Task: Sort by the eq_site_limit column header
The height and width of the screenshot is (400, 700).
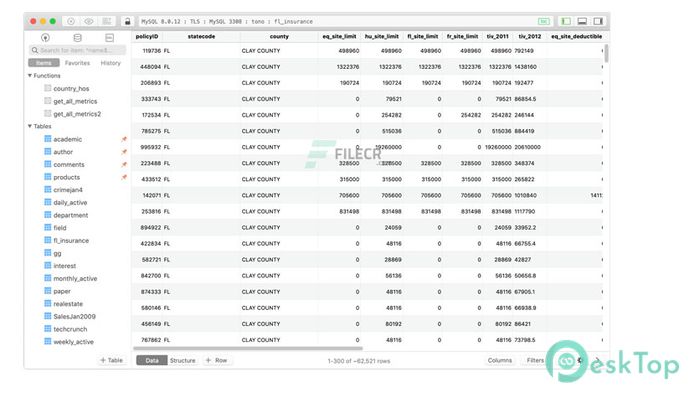Action: click(339, 37)
